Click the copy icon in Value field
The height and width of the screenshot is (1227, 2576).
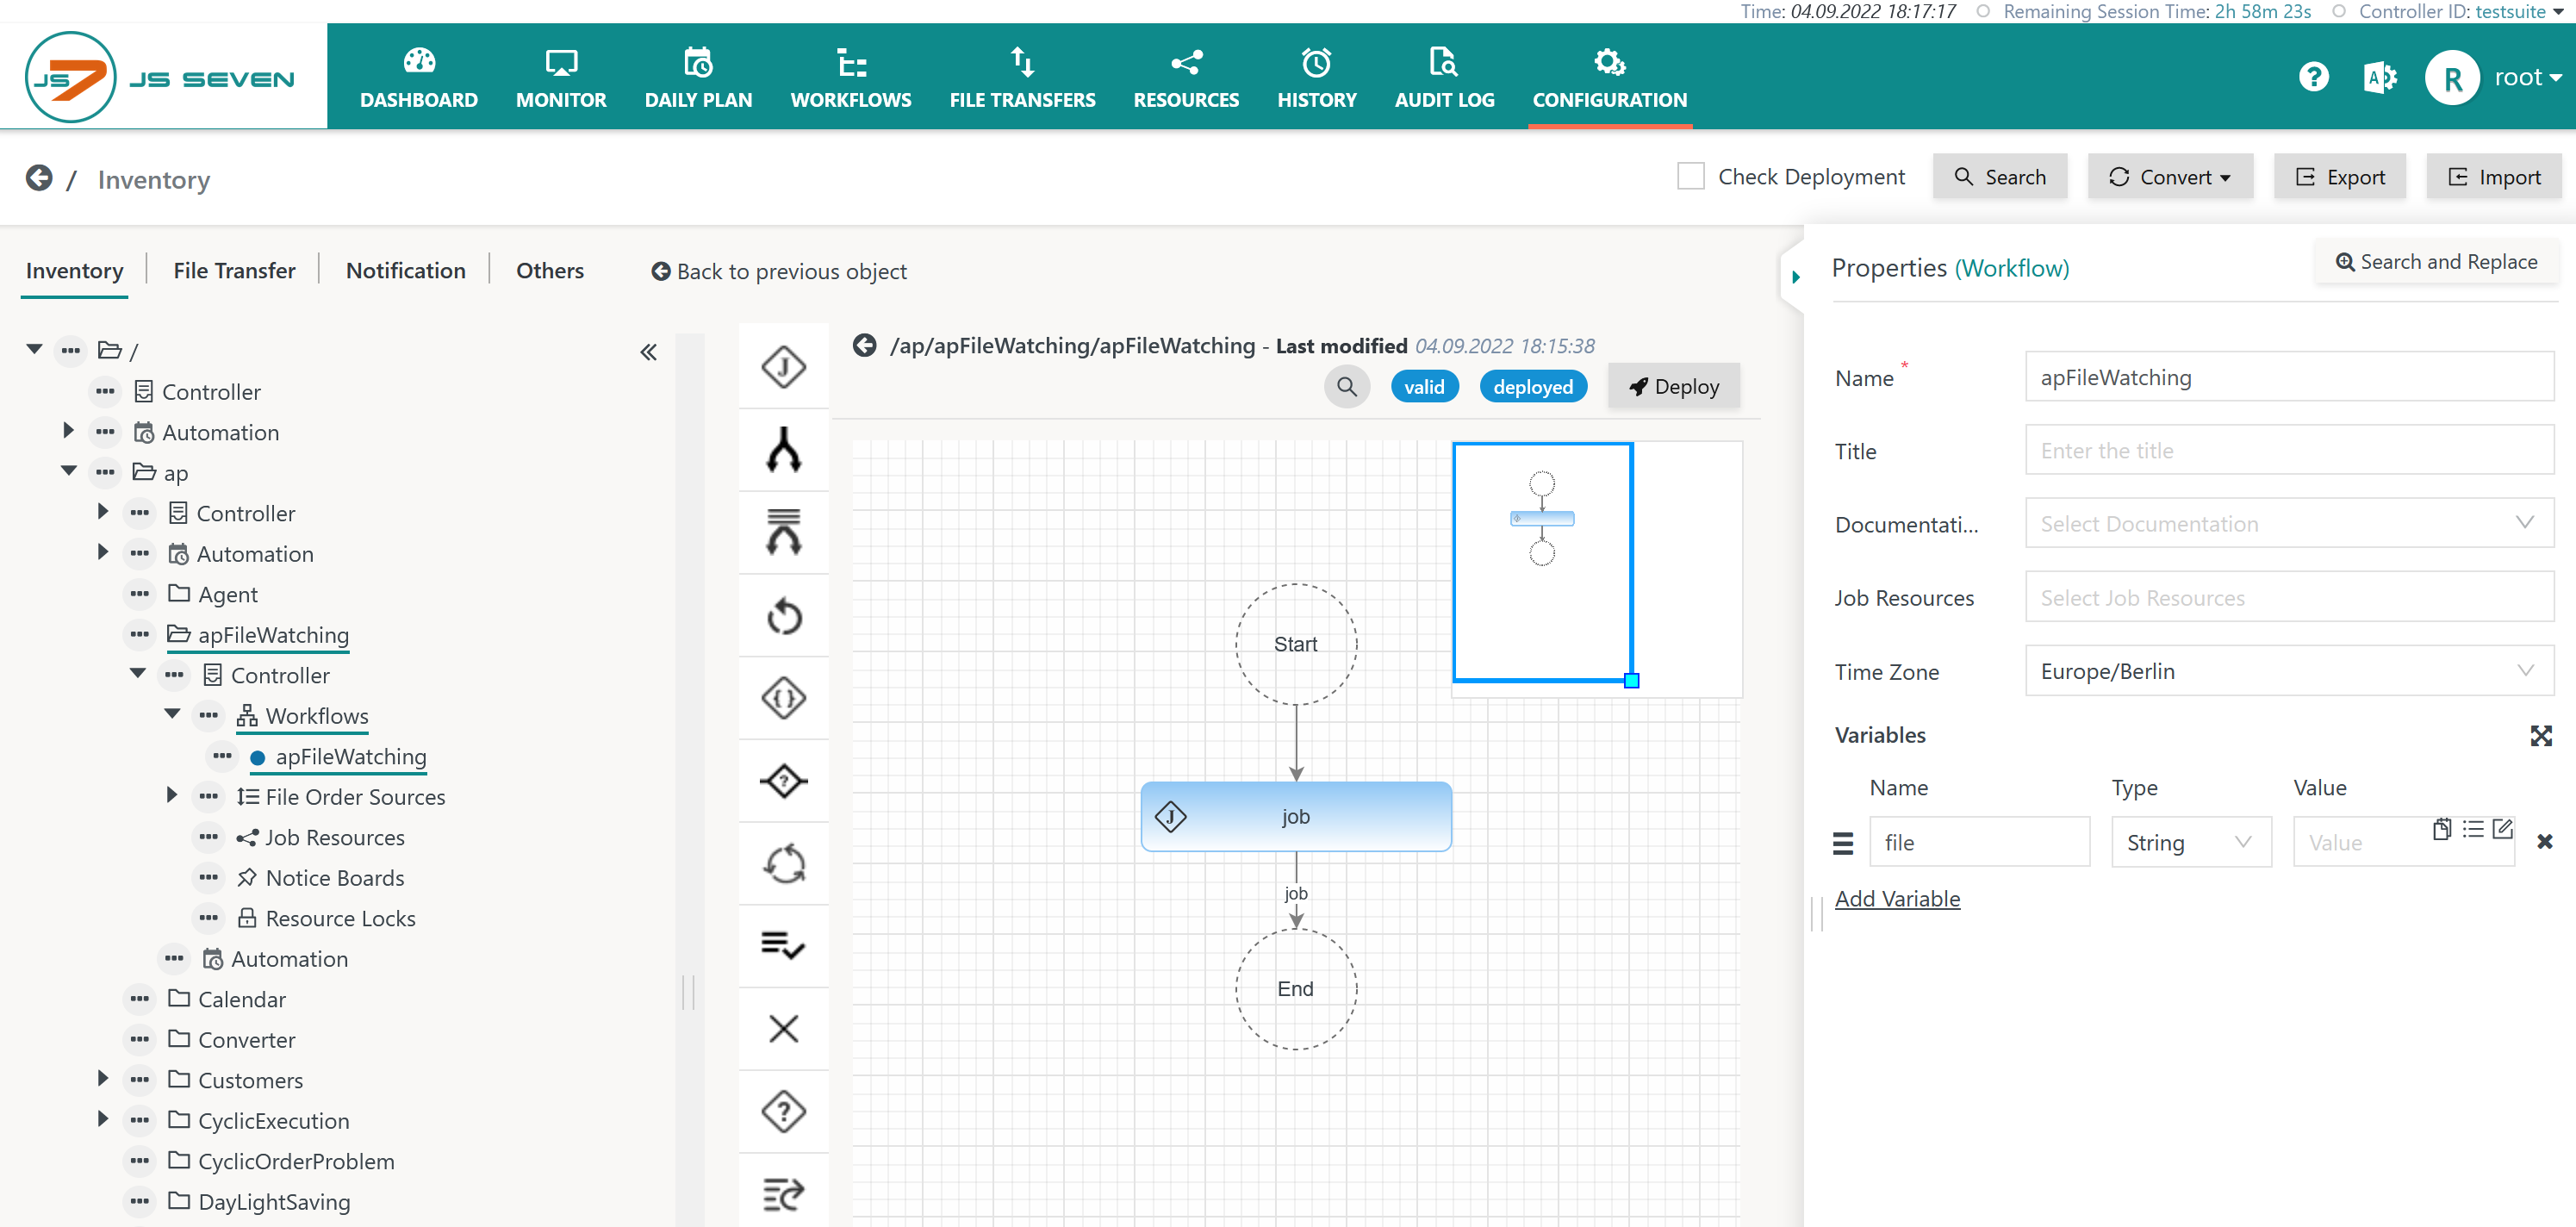[2441, 829]
